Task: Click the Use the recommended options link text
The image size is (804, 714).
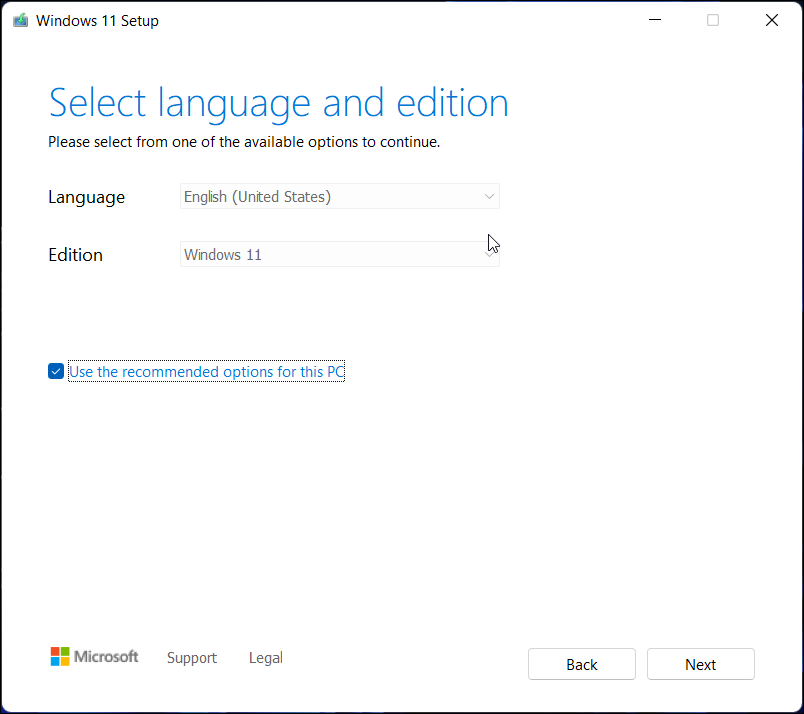Action: point(205,371)
